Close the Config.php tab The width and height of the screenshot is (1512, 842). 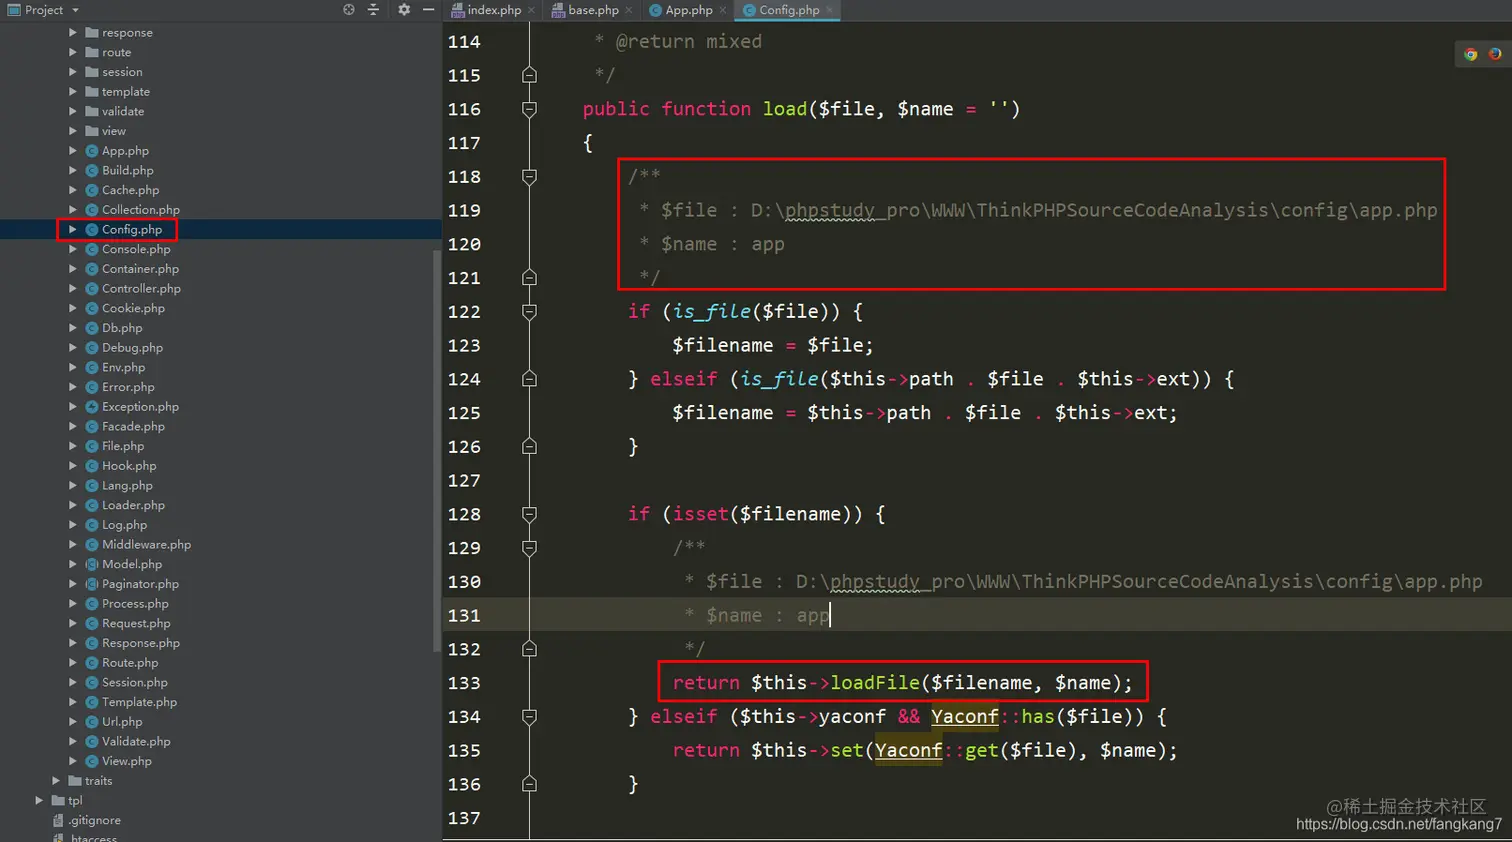(829, 10)
